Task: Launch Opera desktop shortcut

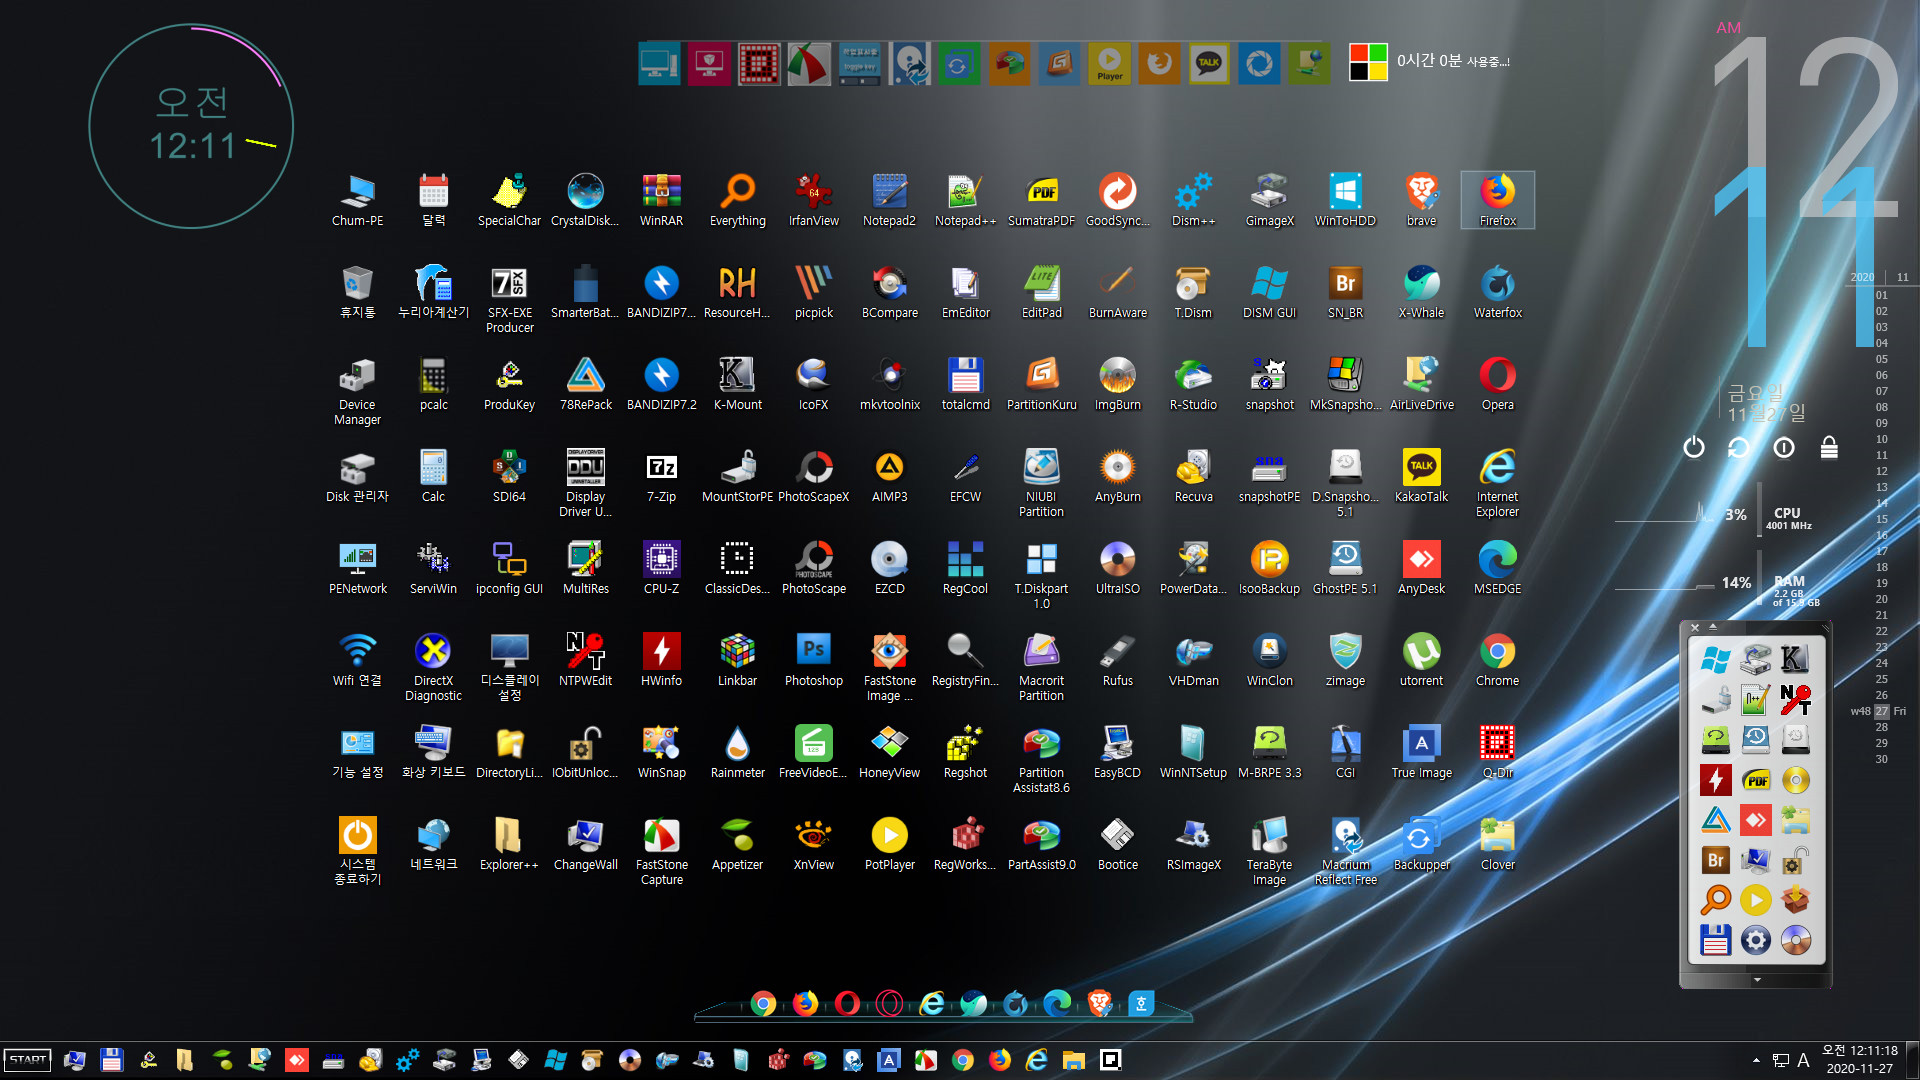Action: (x=1497, y=384)
